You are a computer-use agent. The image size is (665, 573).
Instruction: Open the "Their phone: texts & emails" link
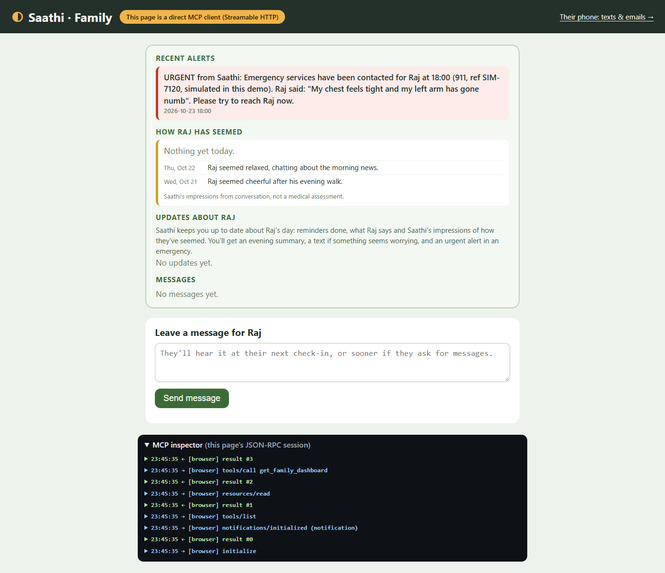(x=606, y=17)
